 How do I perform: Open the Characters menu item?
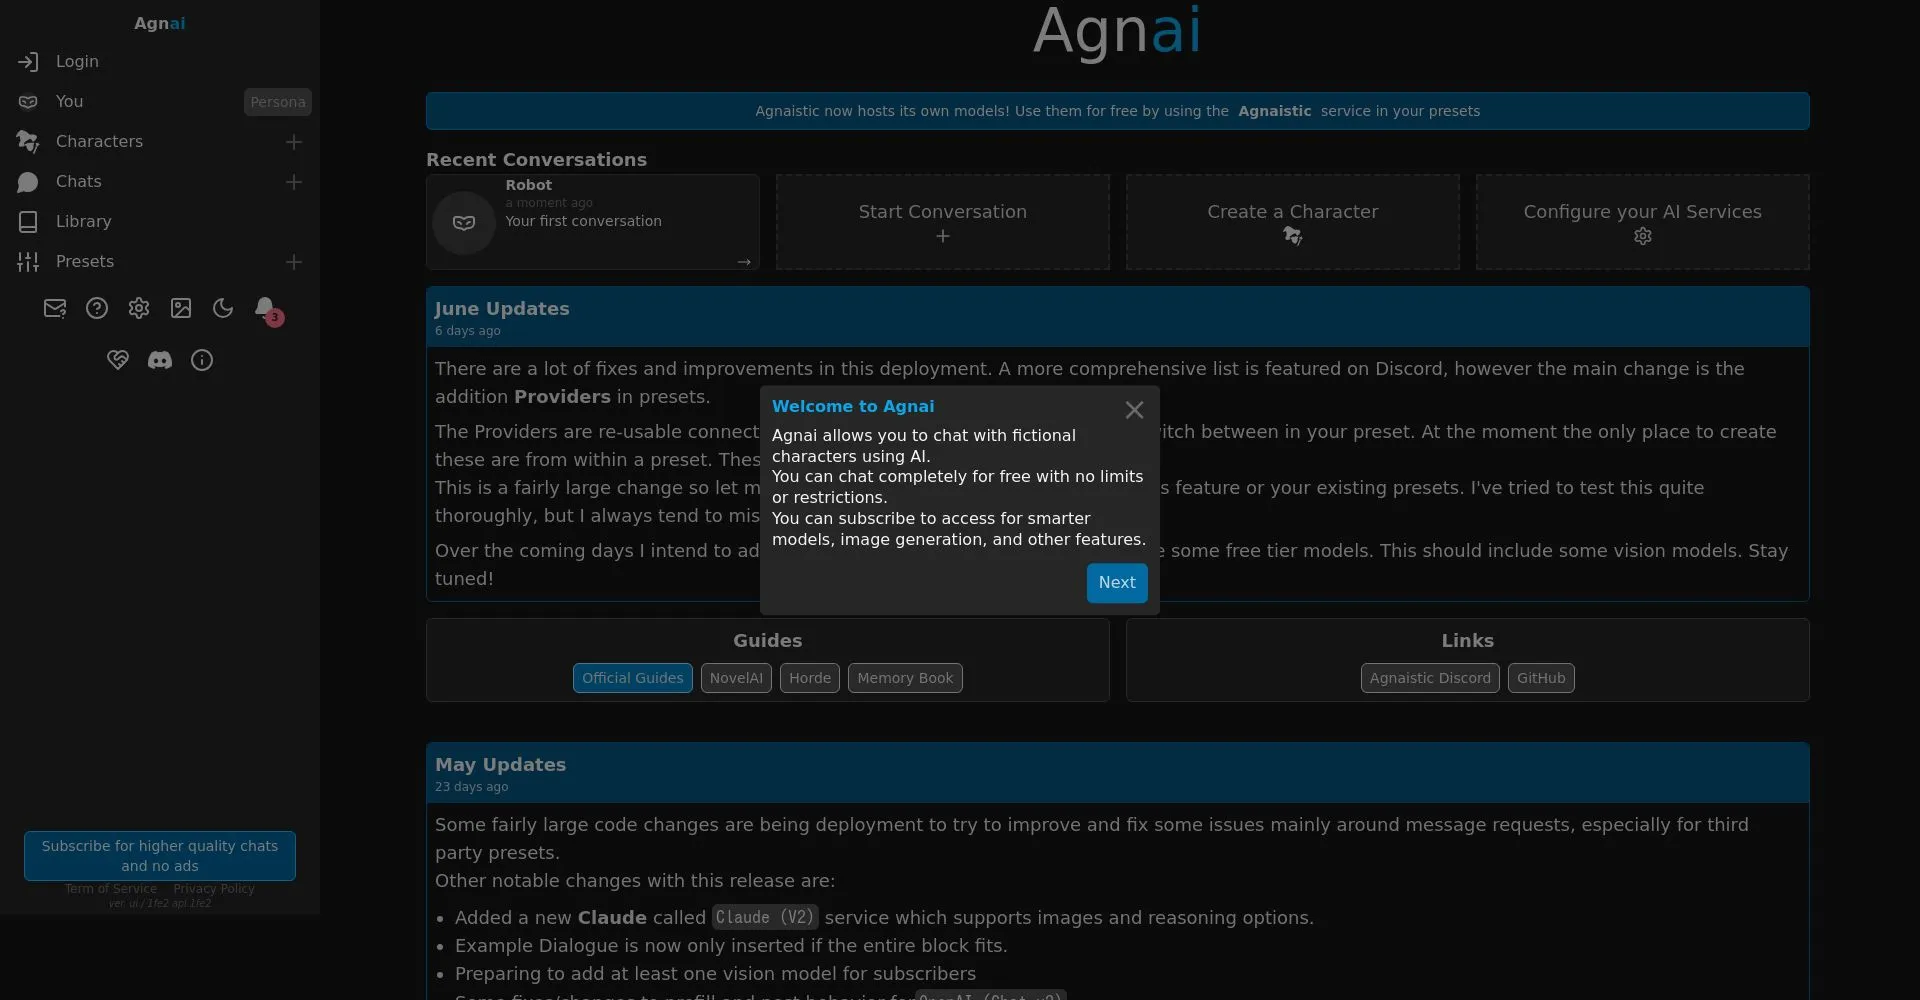pyautogui.click(x=99, y=142)
